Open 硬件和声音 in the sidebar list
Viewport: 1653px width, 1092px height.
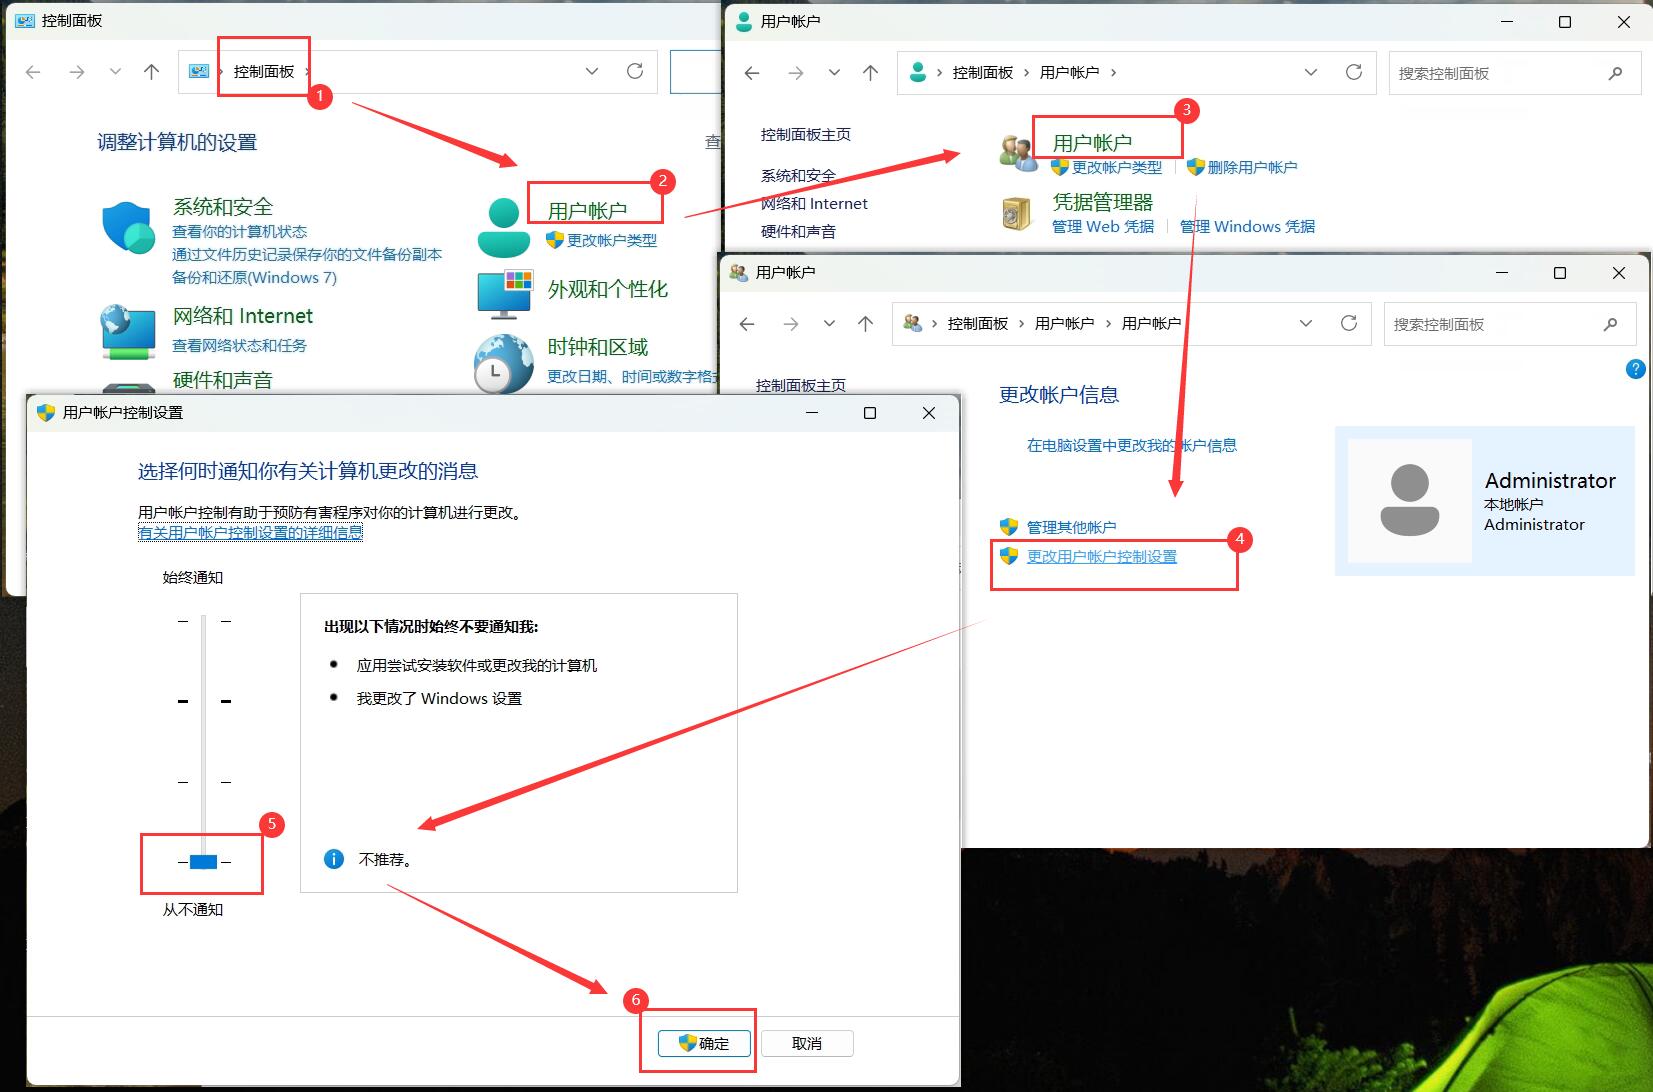[798, 231]
